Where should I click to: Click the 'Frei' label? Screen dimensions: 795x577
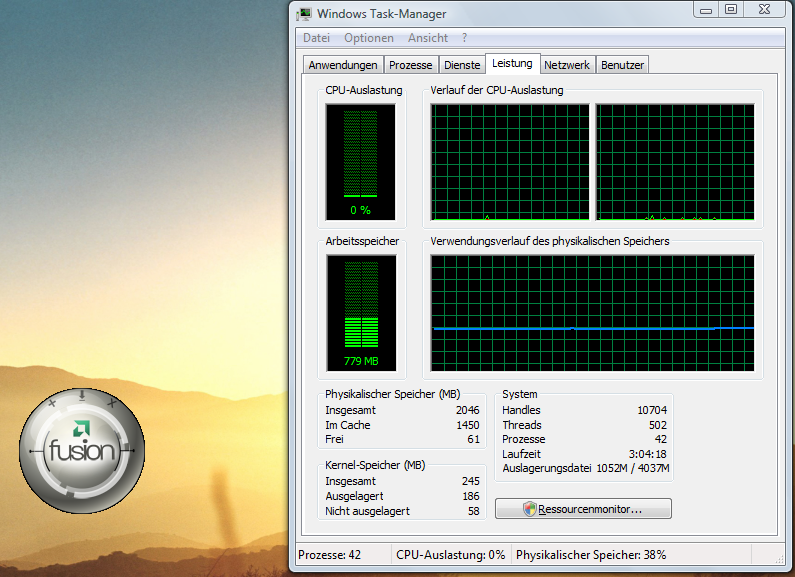point(334,439)
